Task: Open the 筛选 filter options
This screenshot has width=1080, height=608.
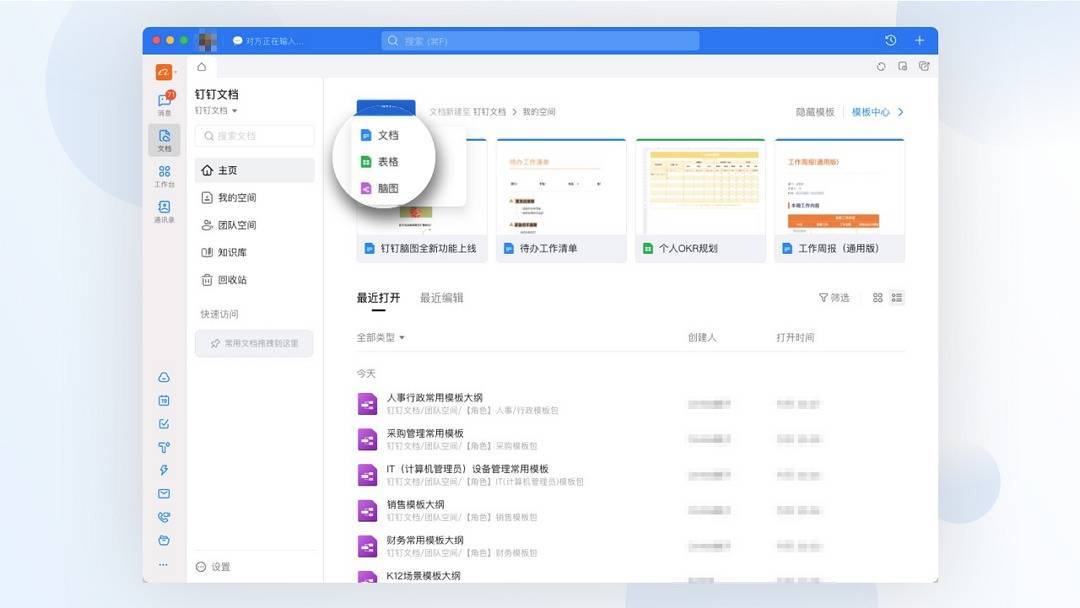Action: point(834,297)
